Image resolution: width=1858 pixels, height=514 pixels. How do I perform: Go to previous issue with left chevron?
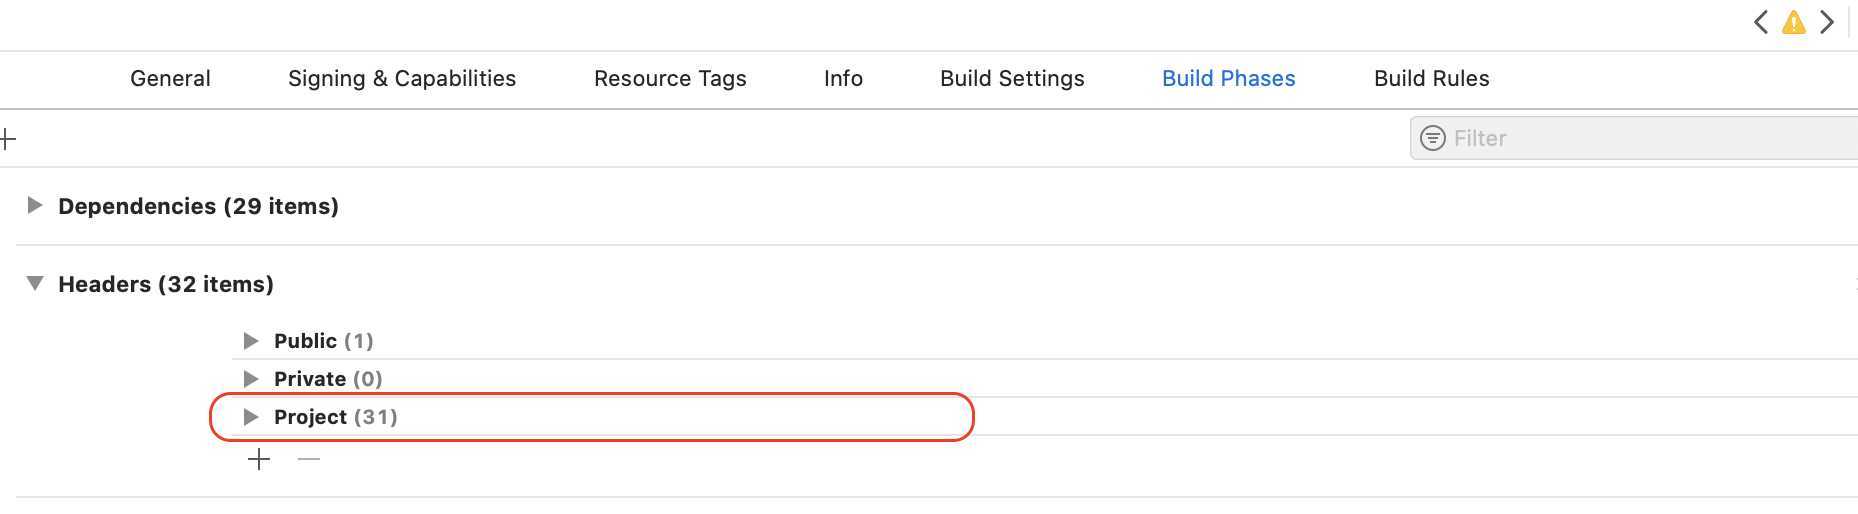click(x=1761, y=22)
